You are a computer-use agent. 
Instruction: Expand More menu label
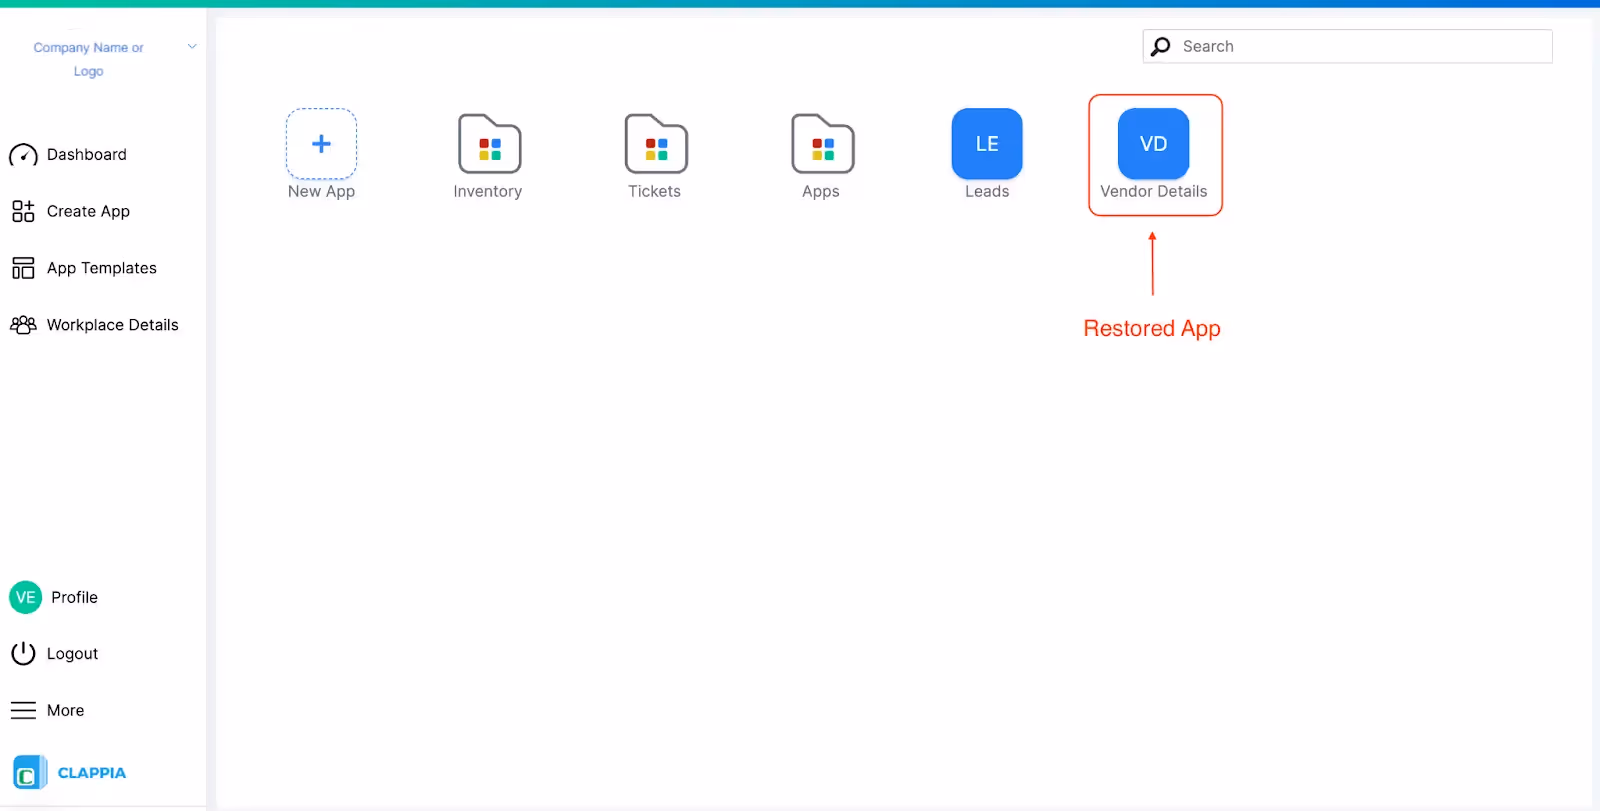tap(66, 711)
